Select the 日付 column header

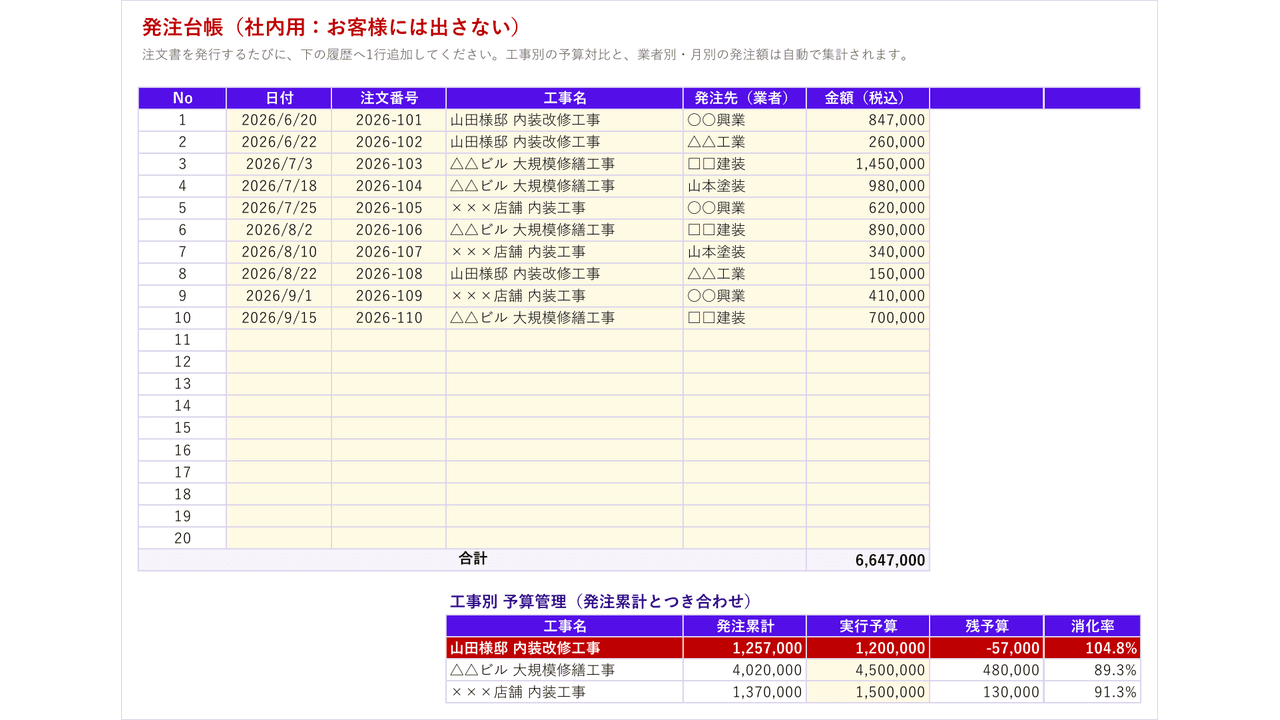(279, 98)
